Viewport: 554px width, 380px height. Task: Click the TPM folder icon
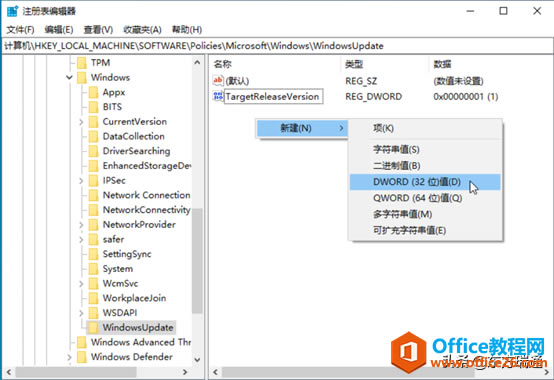tap(82, 63)
